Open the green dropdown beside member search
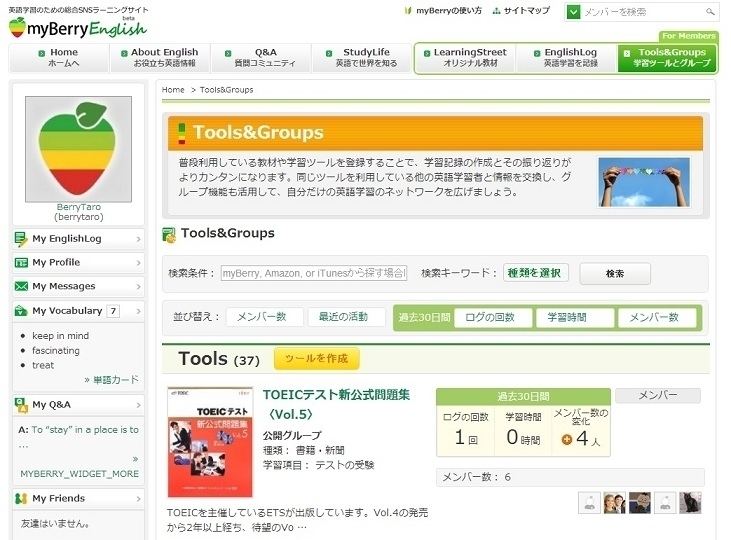Screen dimensions: 731x540 (573, 12)
